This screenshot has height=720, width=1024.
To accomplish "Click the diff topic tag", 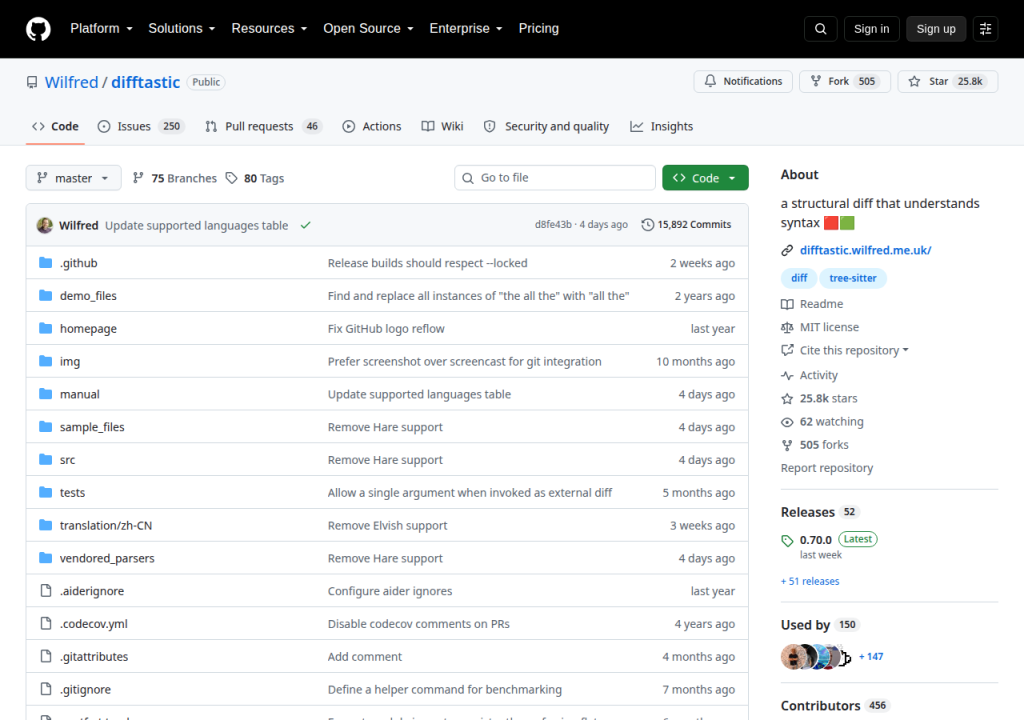I will point(799,278).
